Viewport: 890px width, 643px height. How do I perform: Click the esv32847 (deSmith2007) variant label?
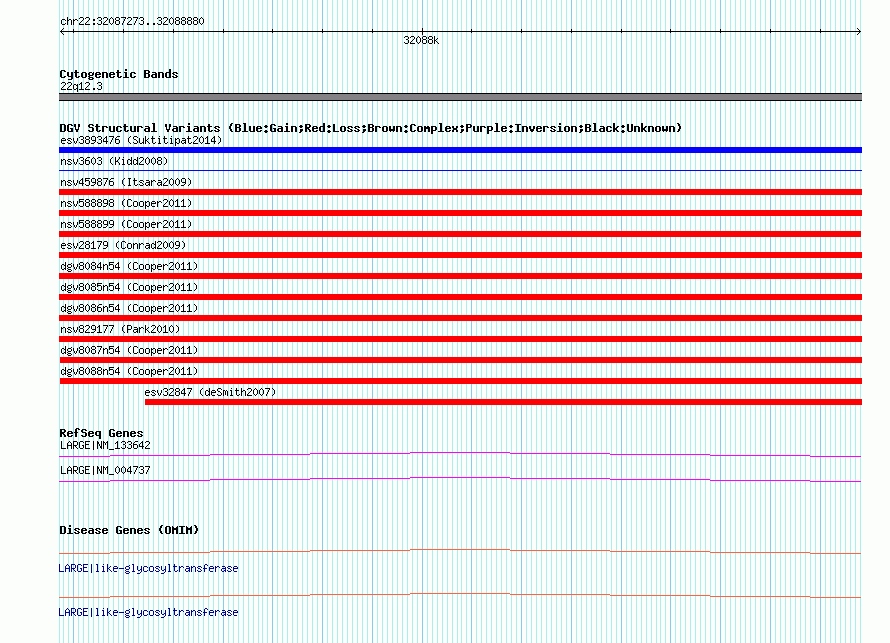210,392
